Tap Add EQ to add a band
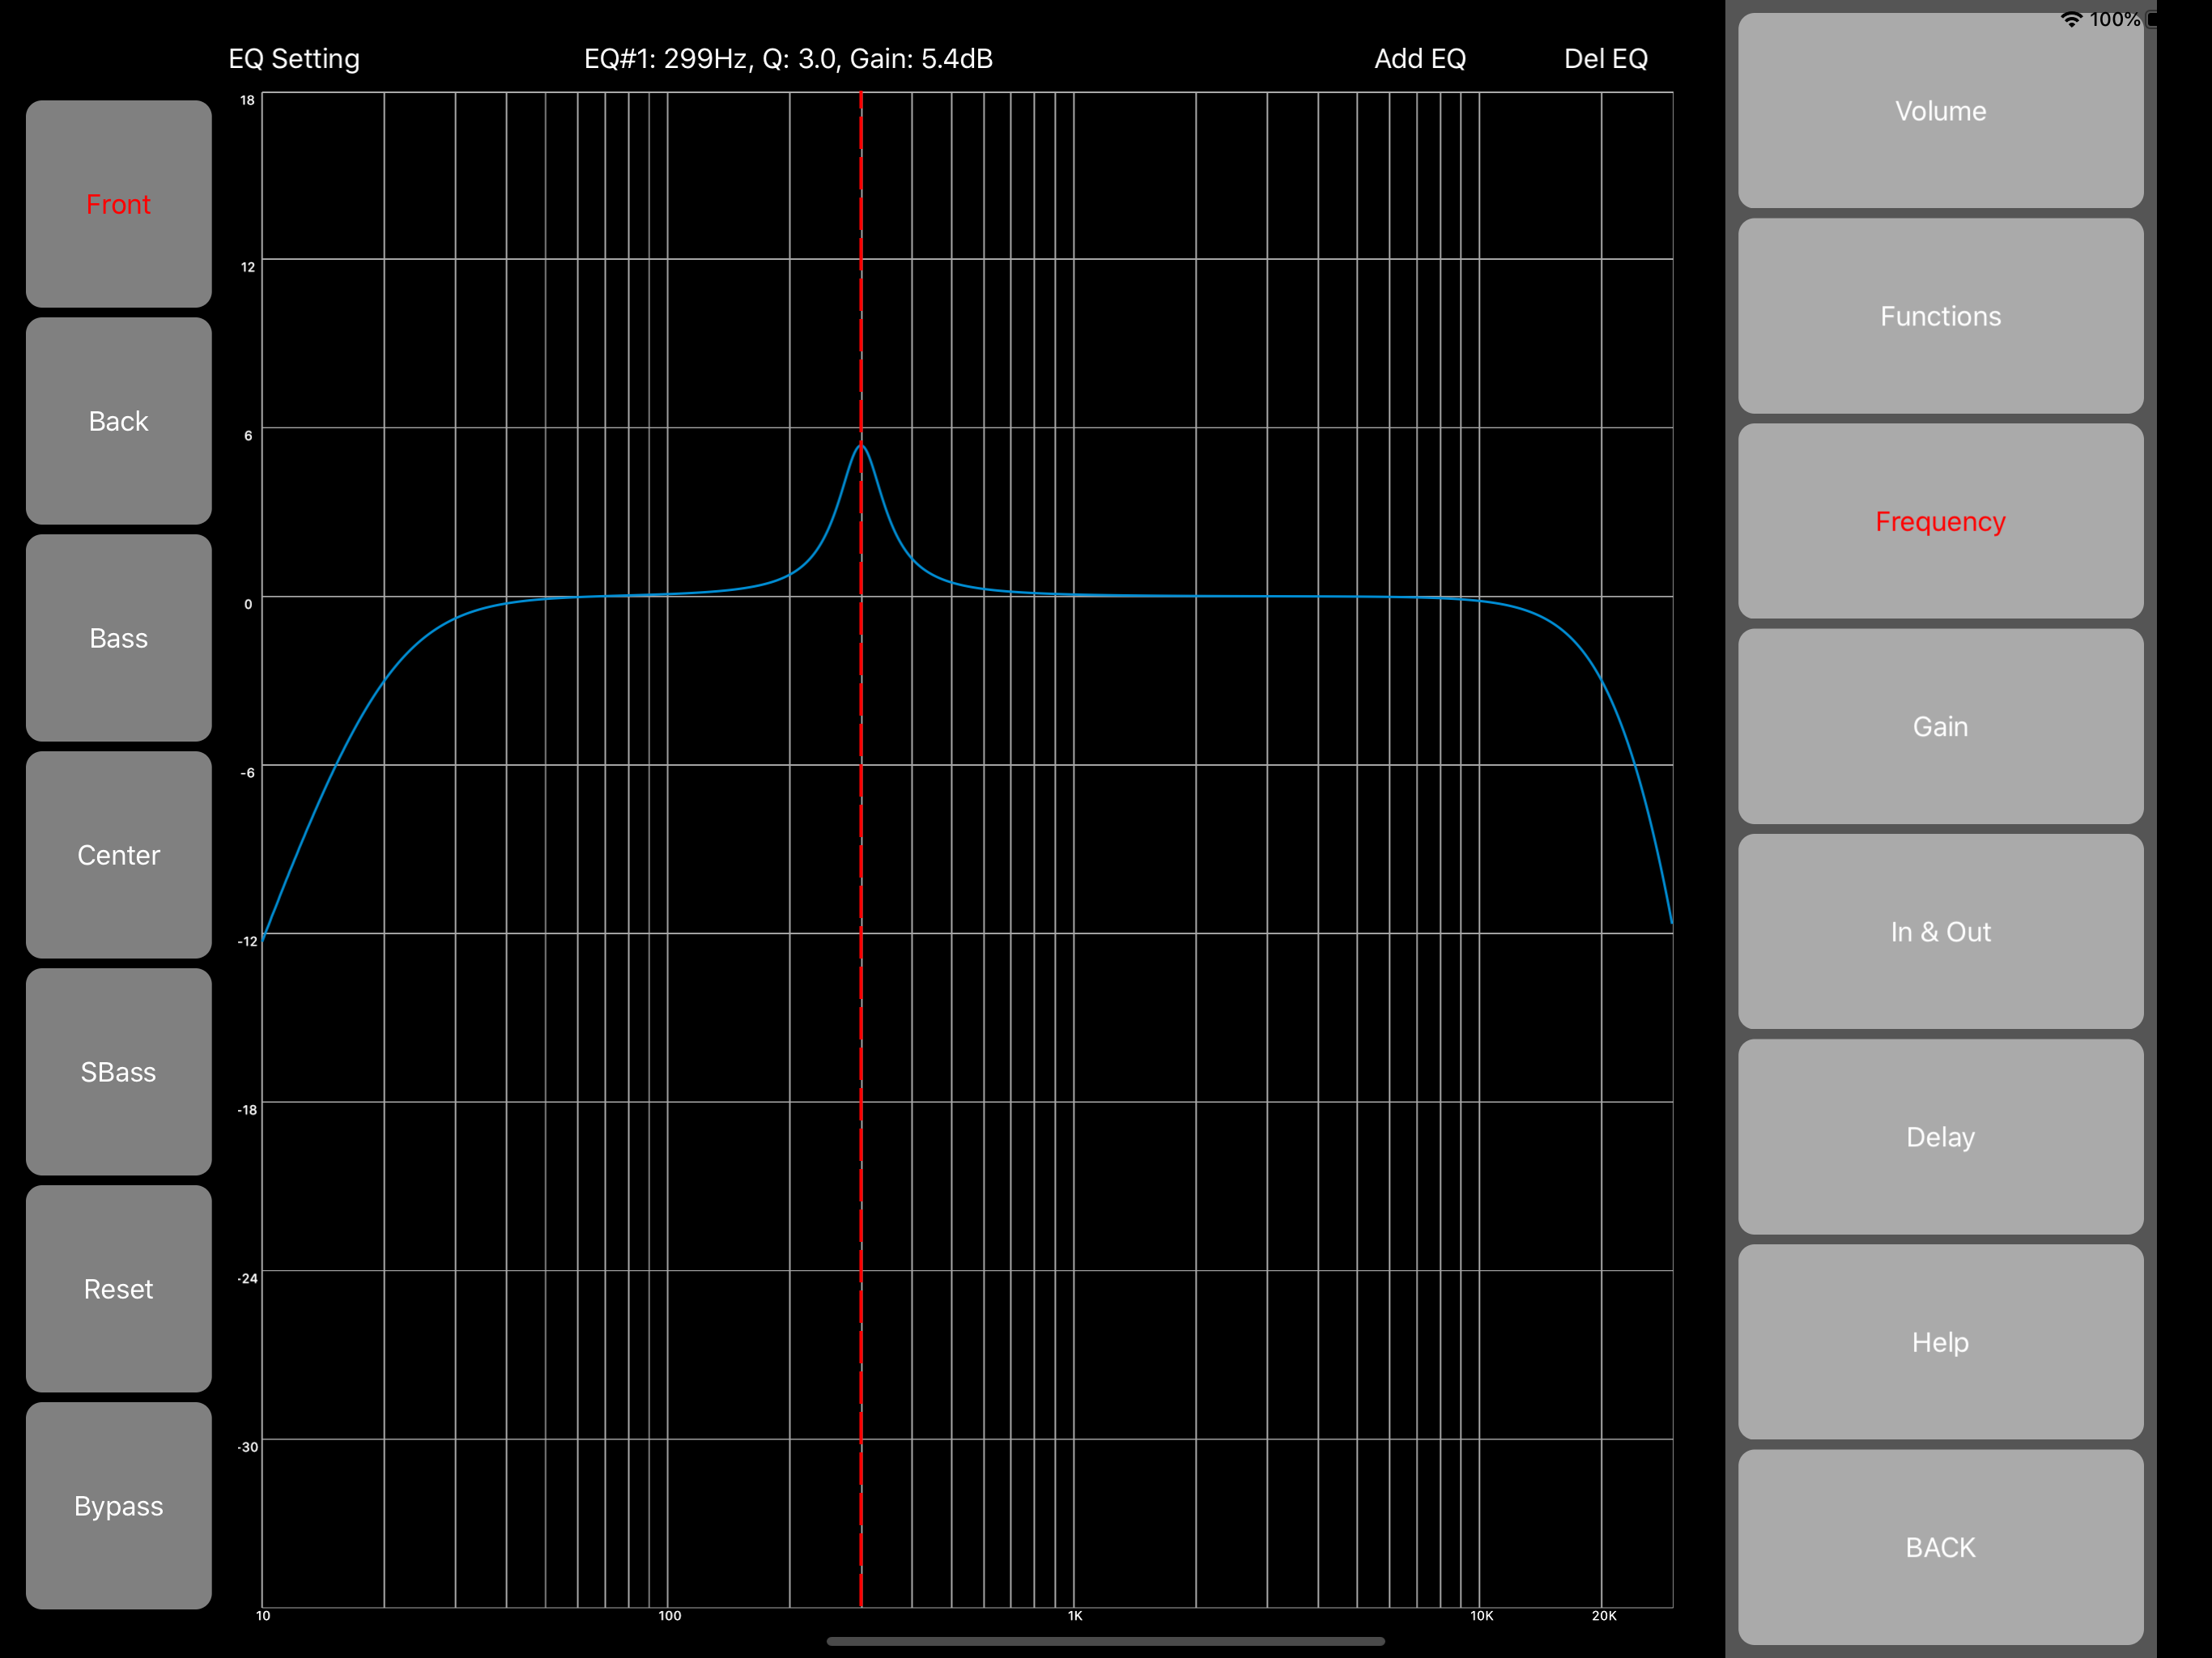 1420,59
